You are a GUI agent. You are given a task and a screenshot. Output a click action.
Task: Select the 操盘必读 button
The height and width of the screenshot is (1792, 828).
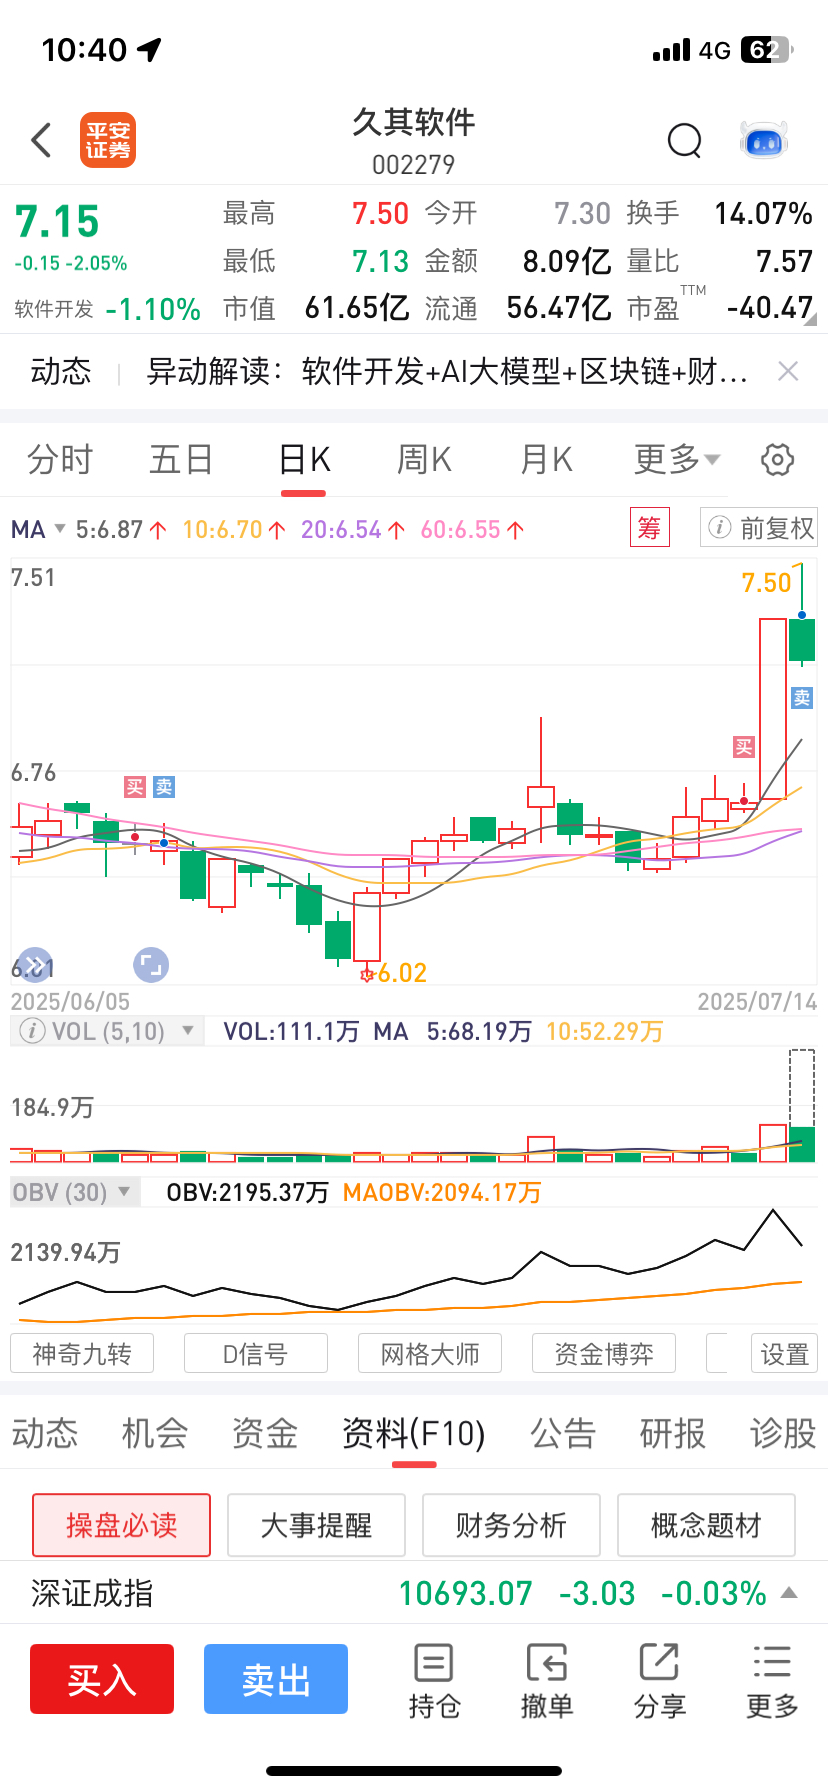[x=121, y=1525]
